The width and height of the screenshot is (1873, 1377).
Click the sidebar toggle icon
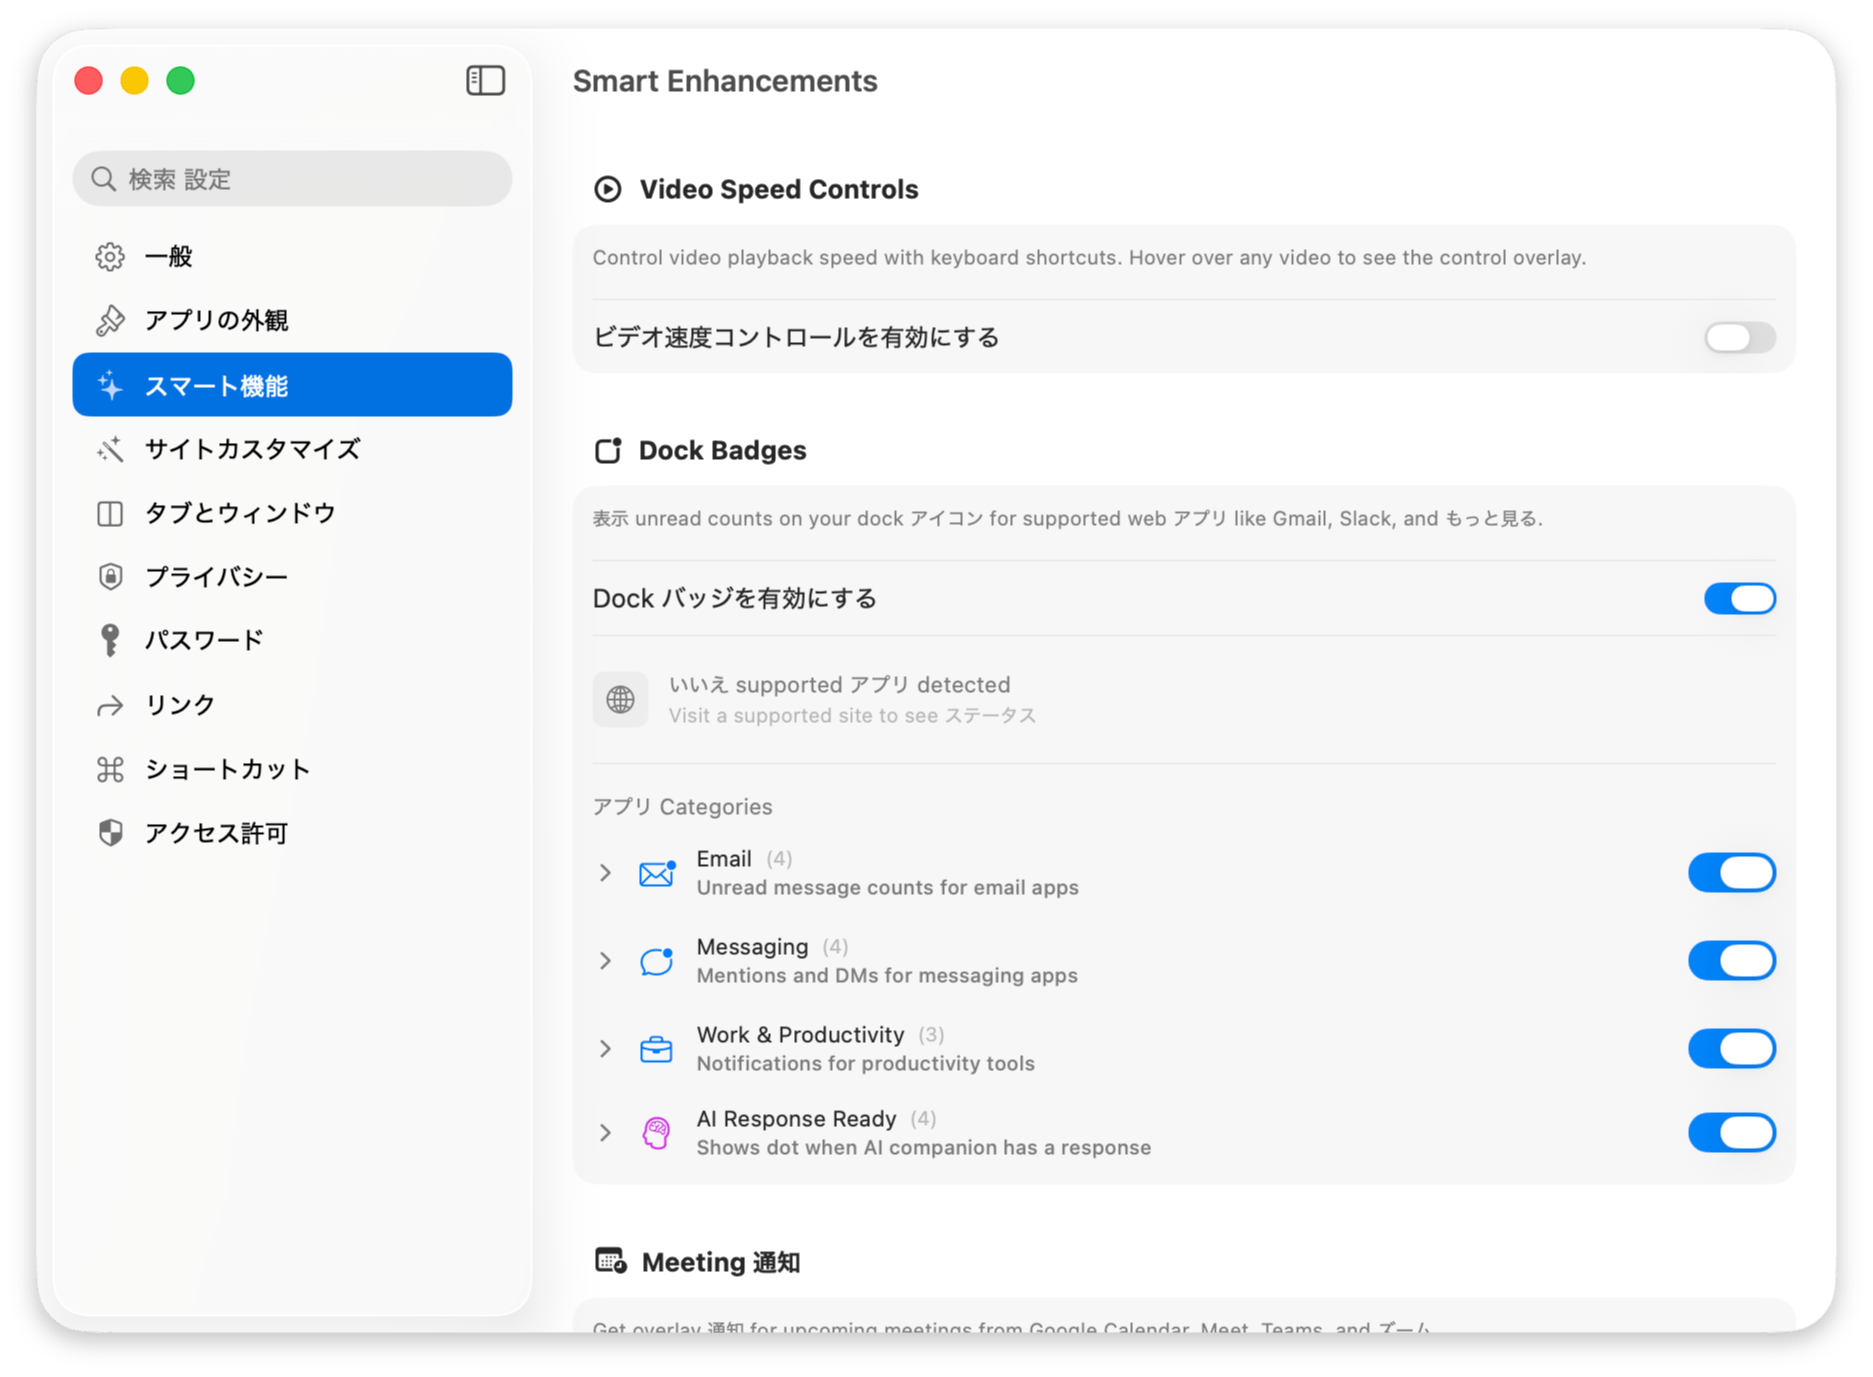tap(485, 80)
